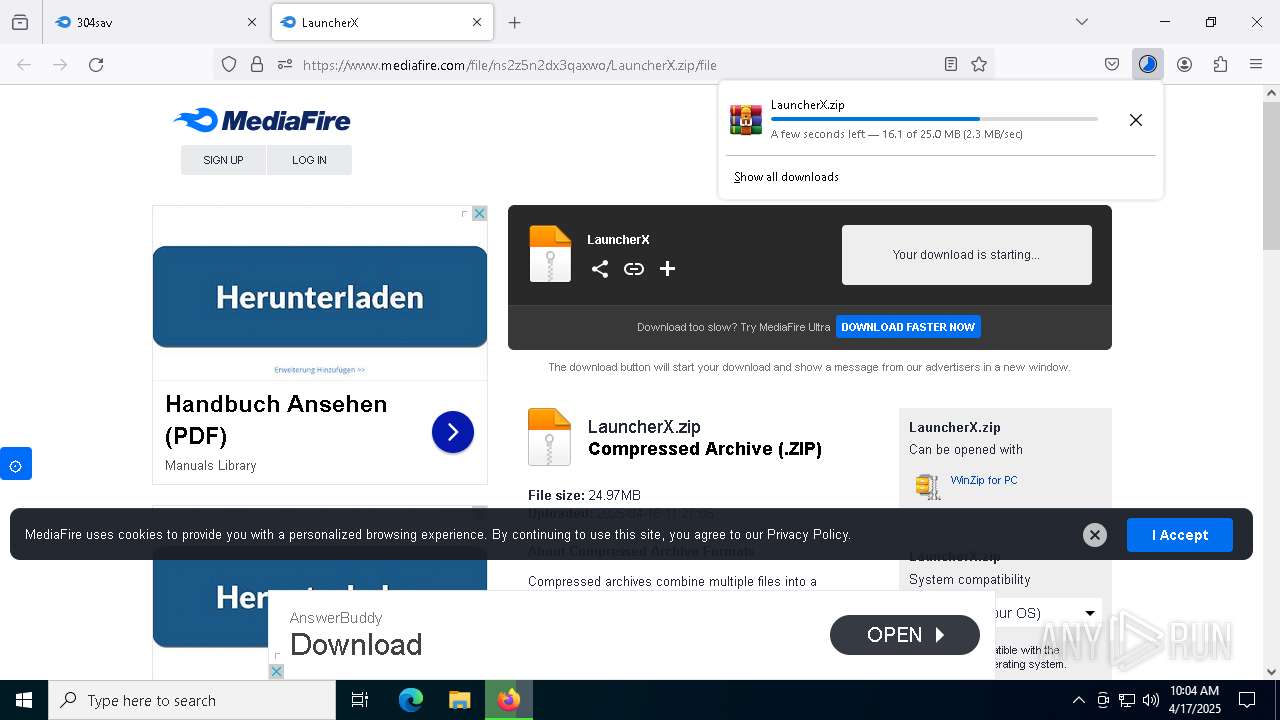The image size is (1280, 720).
Task: Close the AnswerBuddy bottom ad
Action: pyautogui.click(x=277, y=671)
